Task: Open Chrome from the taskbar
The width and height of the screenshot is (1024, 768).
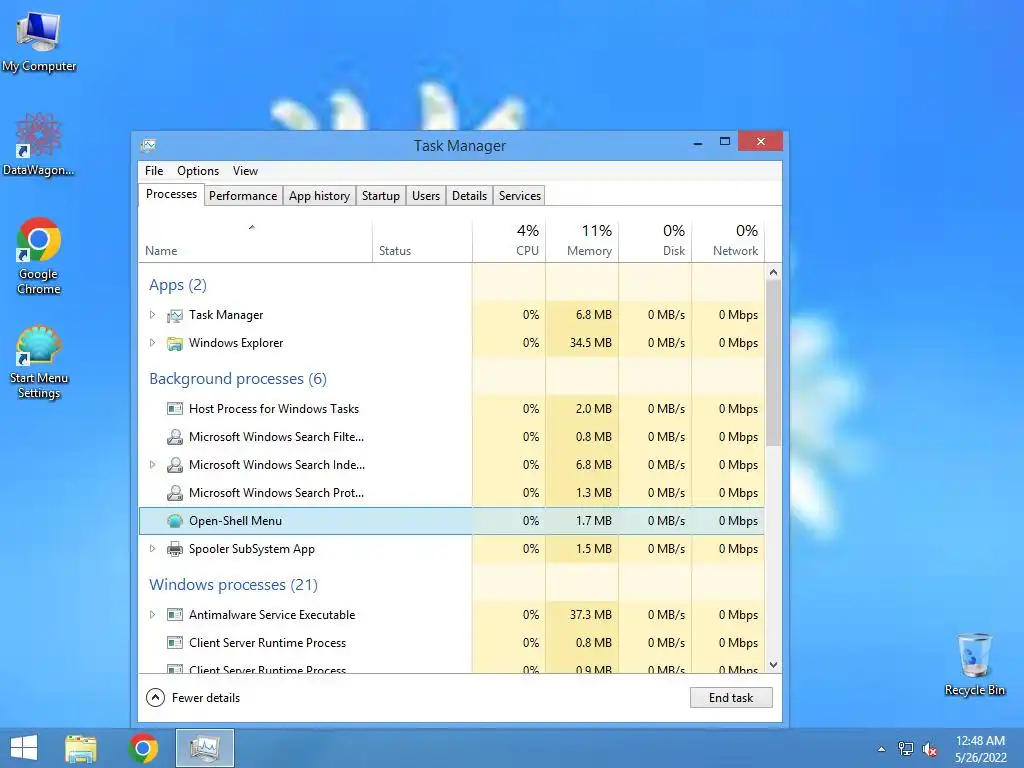Action: pos(143,748)
